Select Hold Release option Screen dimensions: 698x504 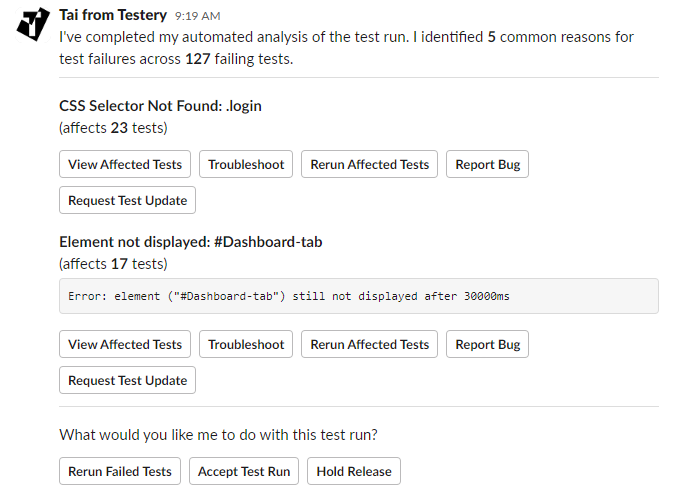point(354,471)
